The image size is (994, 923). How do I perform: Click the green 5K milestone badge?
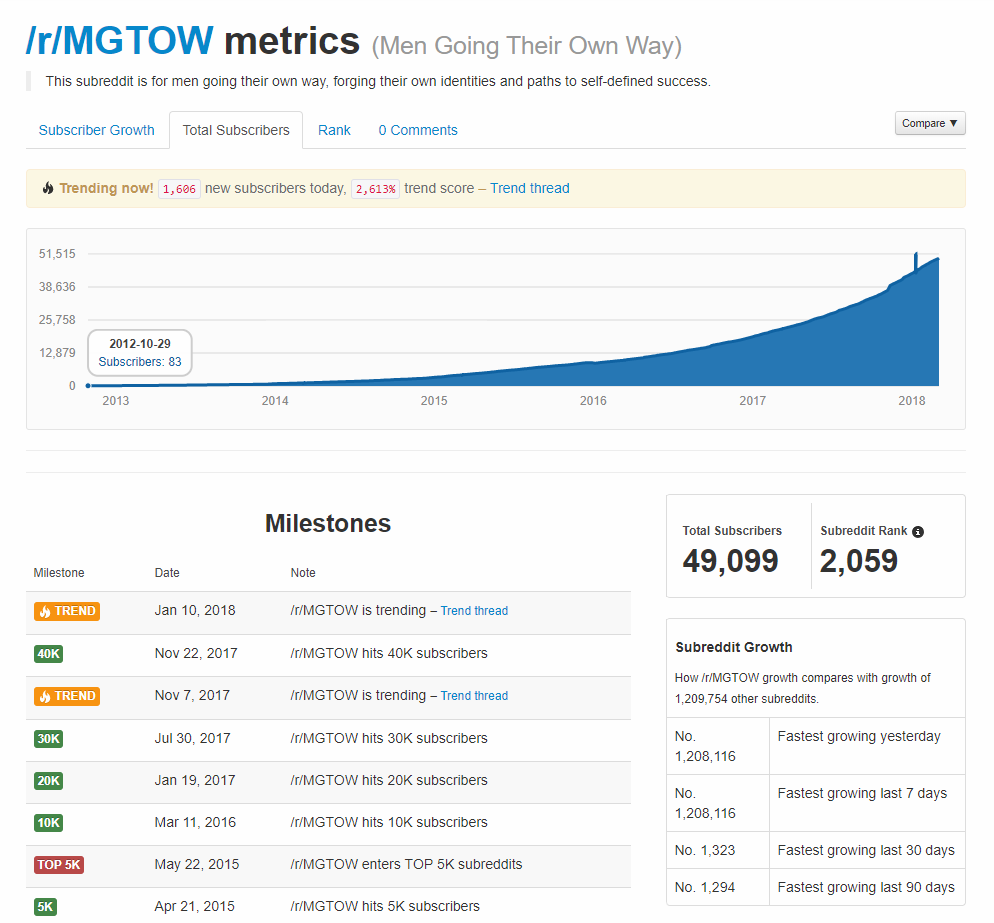point(46,907)
